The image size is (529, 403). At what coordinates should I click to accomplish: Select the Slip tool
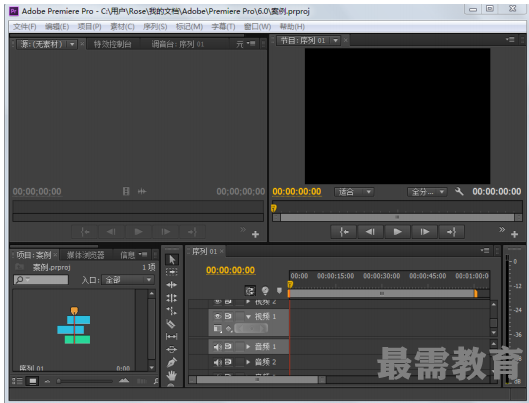pos(172,336)
